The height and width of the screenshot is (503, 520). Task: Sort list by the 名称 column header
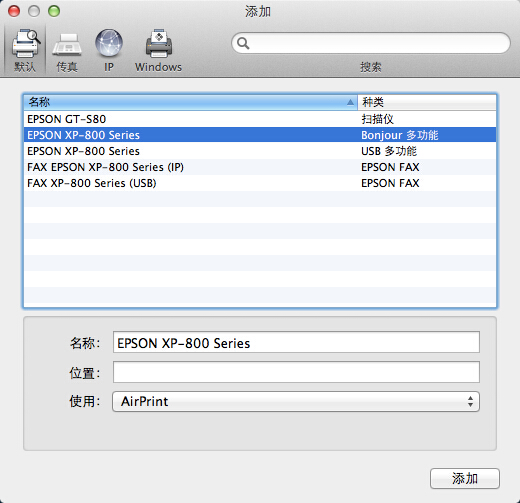pos(190,102)
